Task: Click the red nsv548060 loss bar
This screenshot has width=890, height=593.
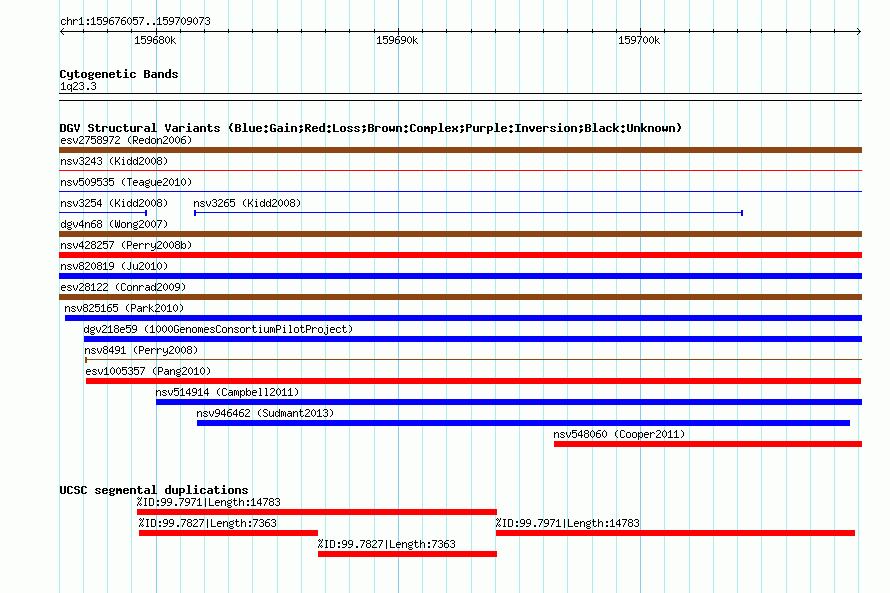Action: [708, 444]
